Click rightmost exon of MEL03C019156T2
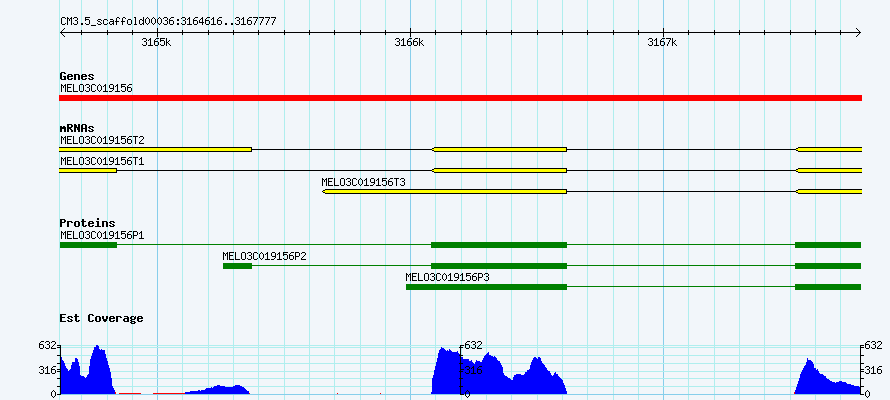Image resolution: width=890 pixels, height=400 pixels. (x=829, y=149)
